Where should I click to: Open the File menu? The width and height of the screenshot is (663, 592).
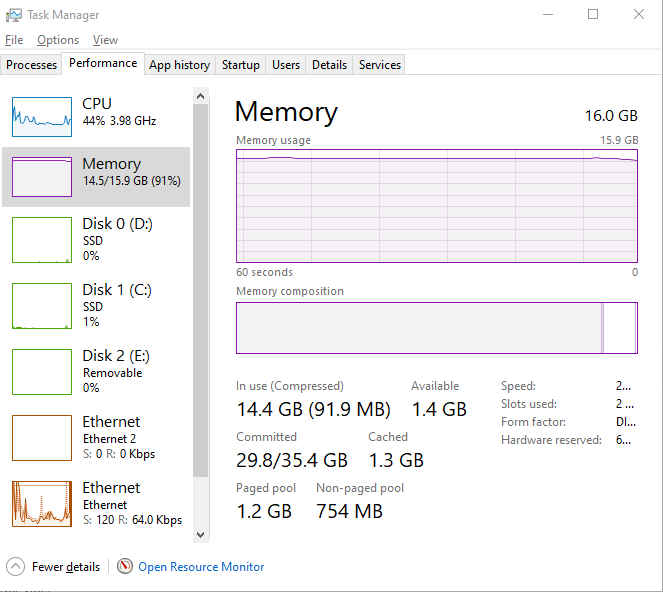point(14,40)
